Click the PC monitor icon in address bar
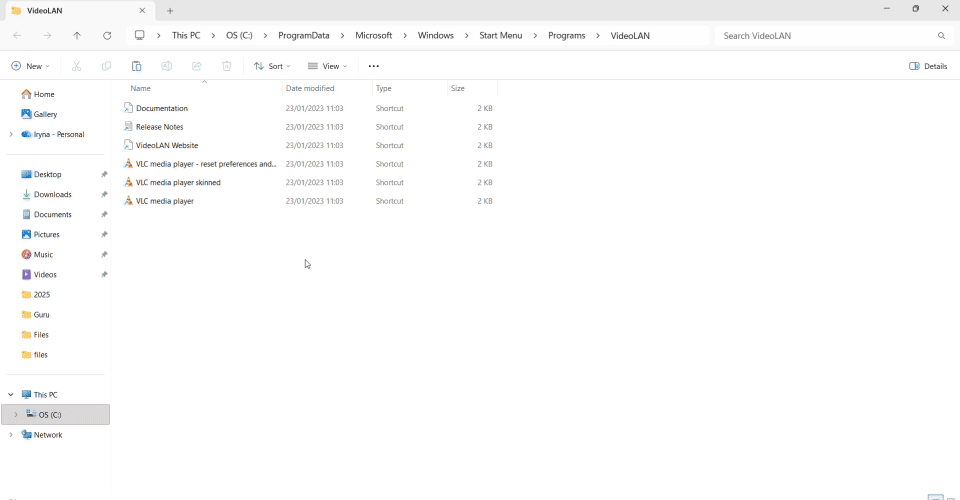This screenshot has width=960, height=500. pyautogui.click(x=140, y=35)
